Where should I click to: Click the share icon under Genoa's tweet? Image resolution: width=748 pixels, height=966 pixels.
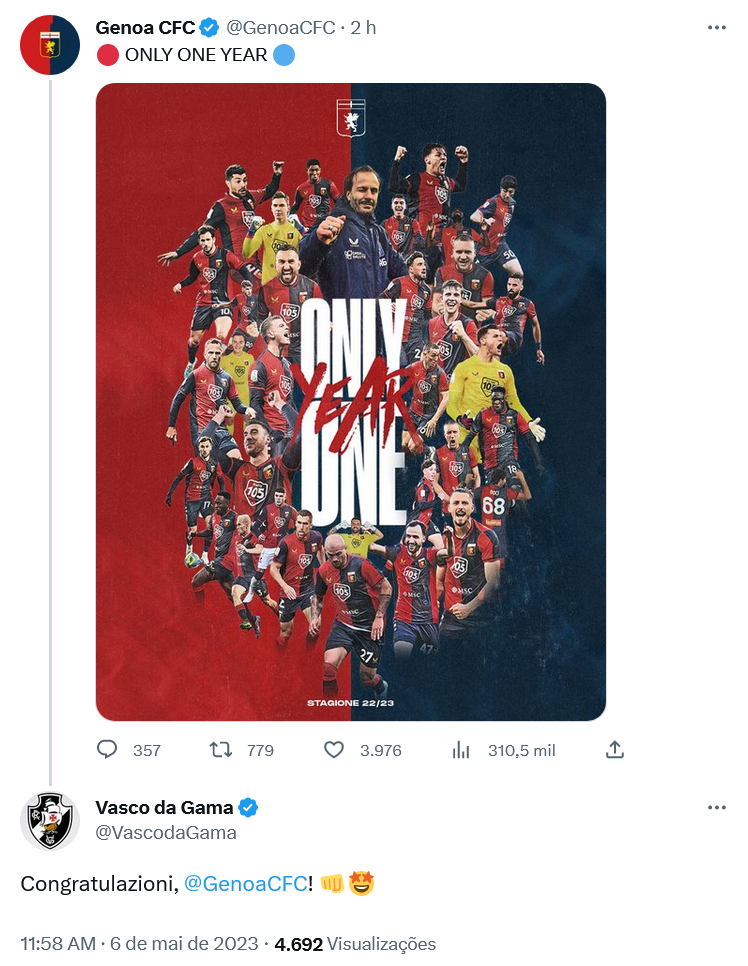pyautogui.click(x=615, y=749)
